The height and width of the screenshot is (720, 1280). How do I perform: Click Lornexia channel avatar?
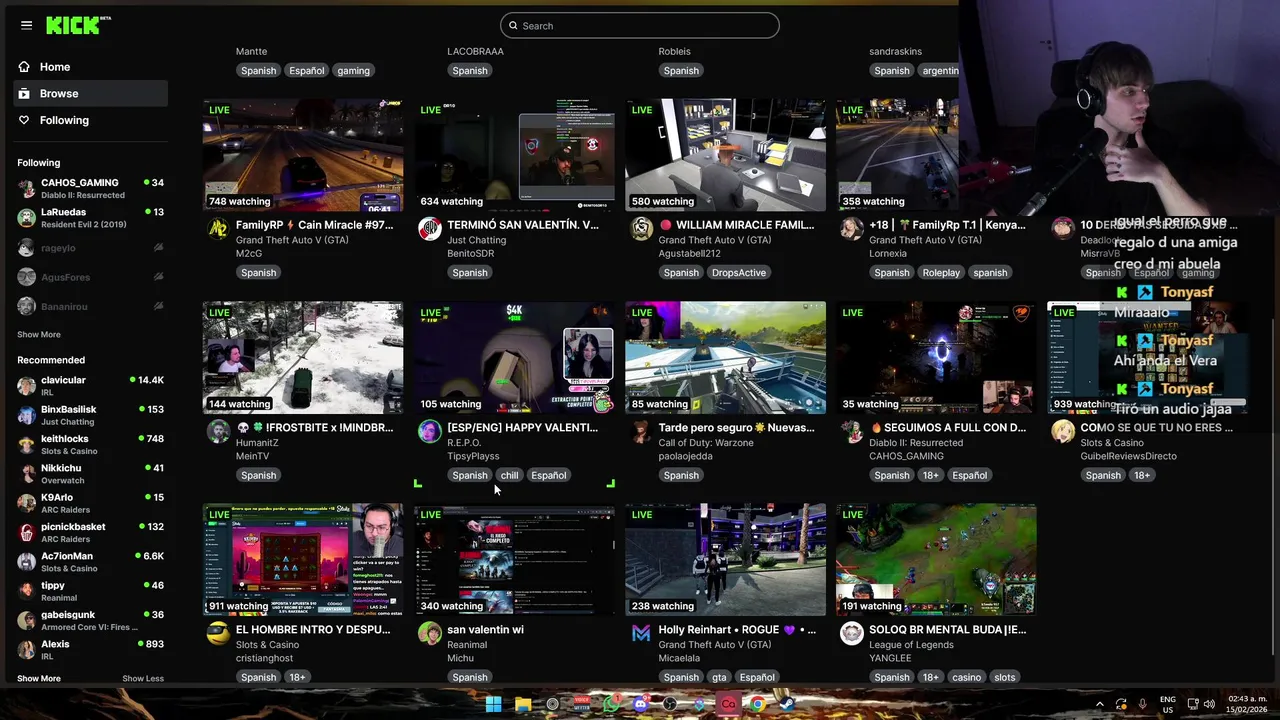(x=852, y=229)
